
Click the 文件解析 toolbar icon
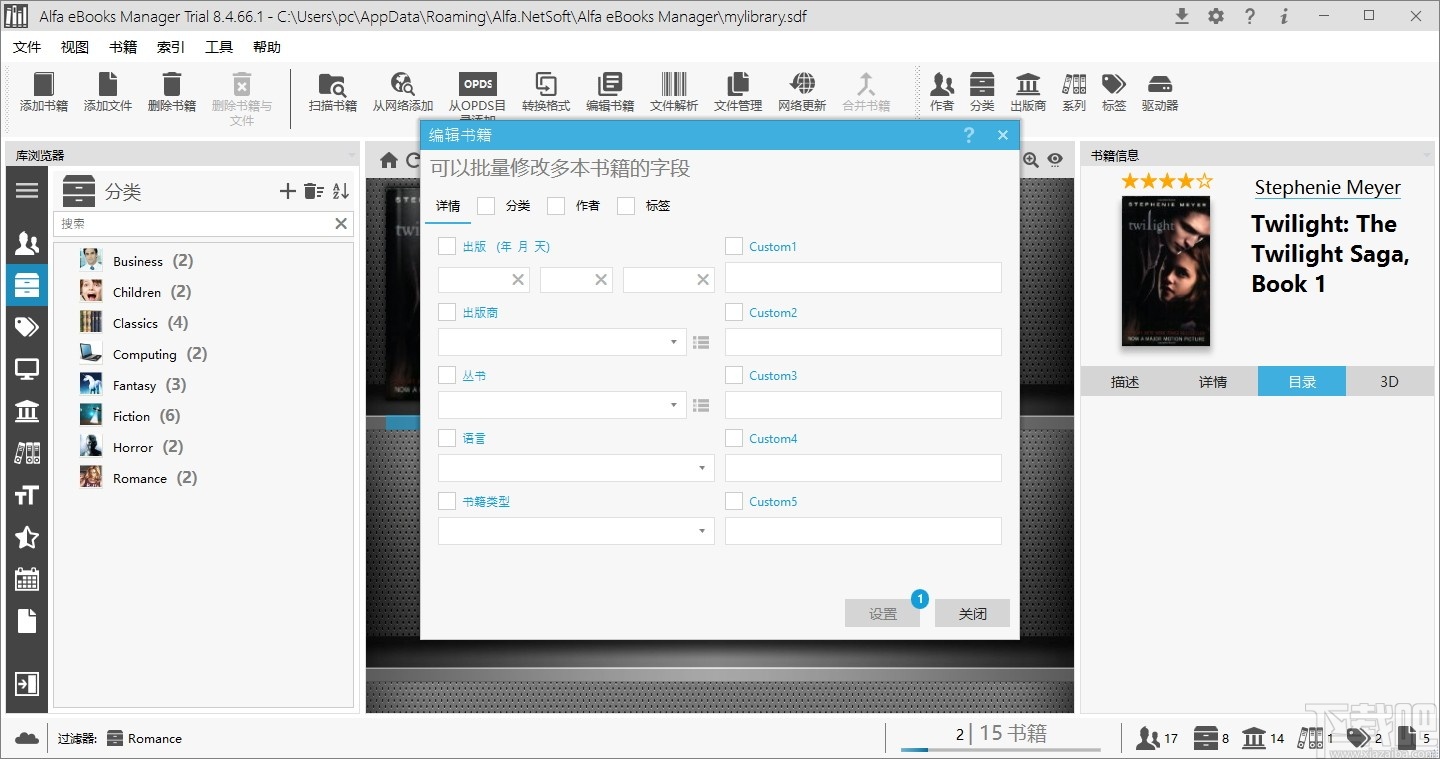[x=673, y=90]
